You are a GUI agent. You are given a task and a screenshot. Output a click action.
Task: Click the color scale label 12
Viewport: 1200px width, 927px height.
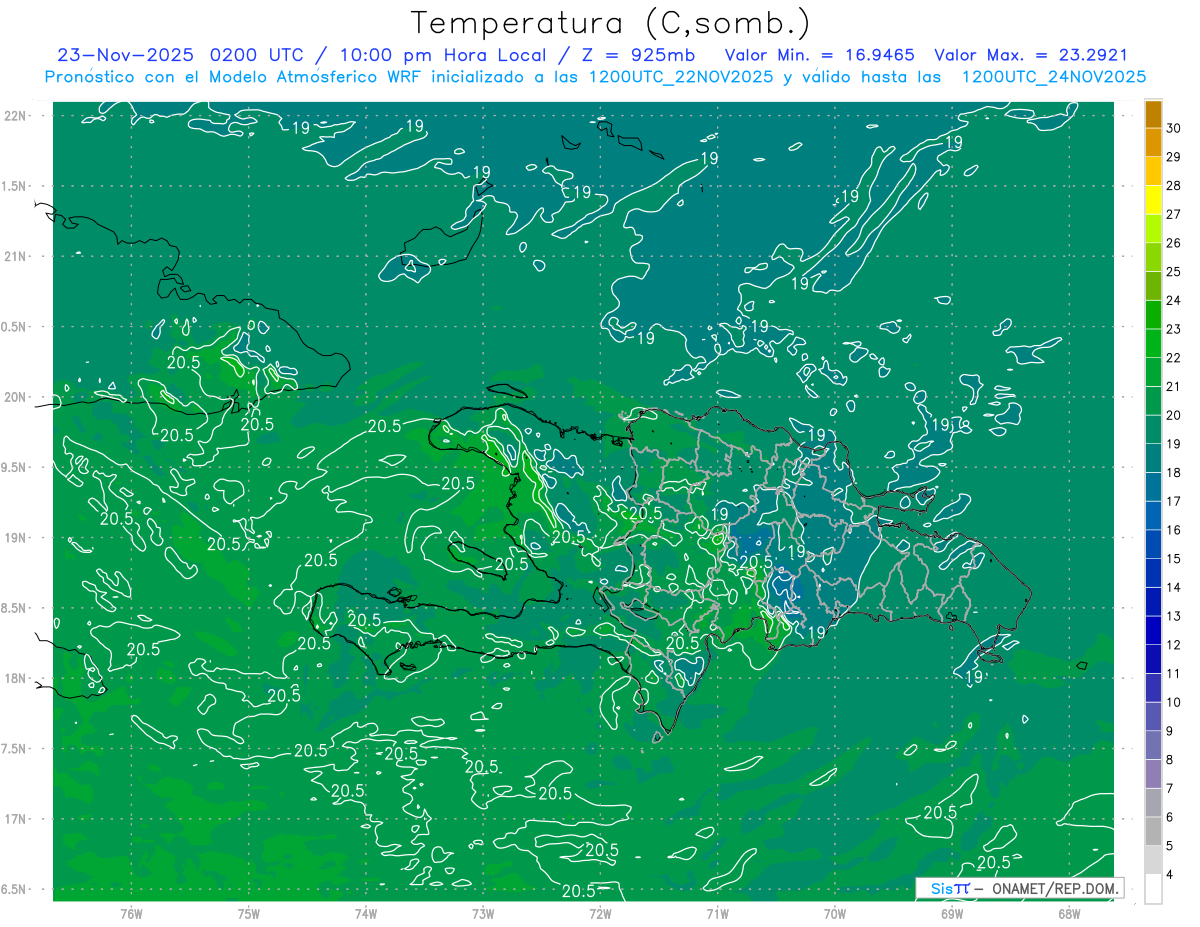(1174, 645)
